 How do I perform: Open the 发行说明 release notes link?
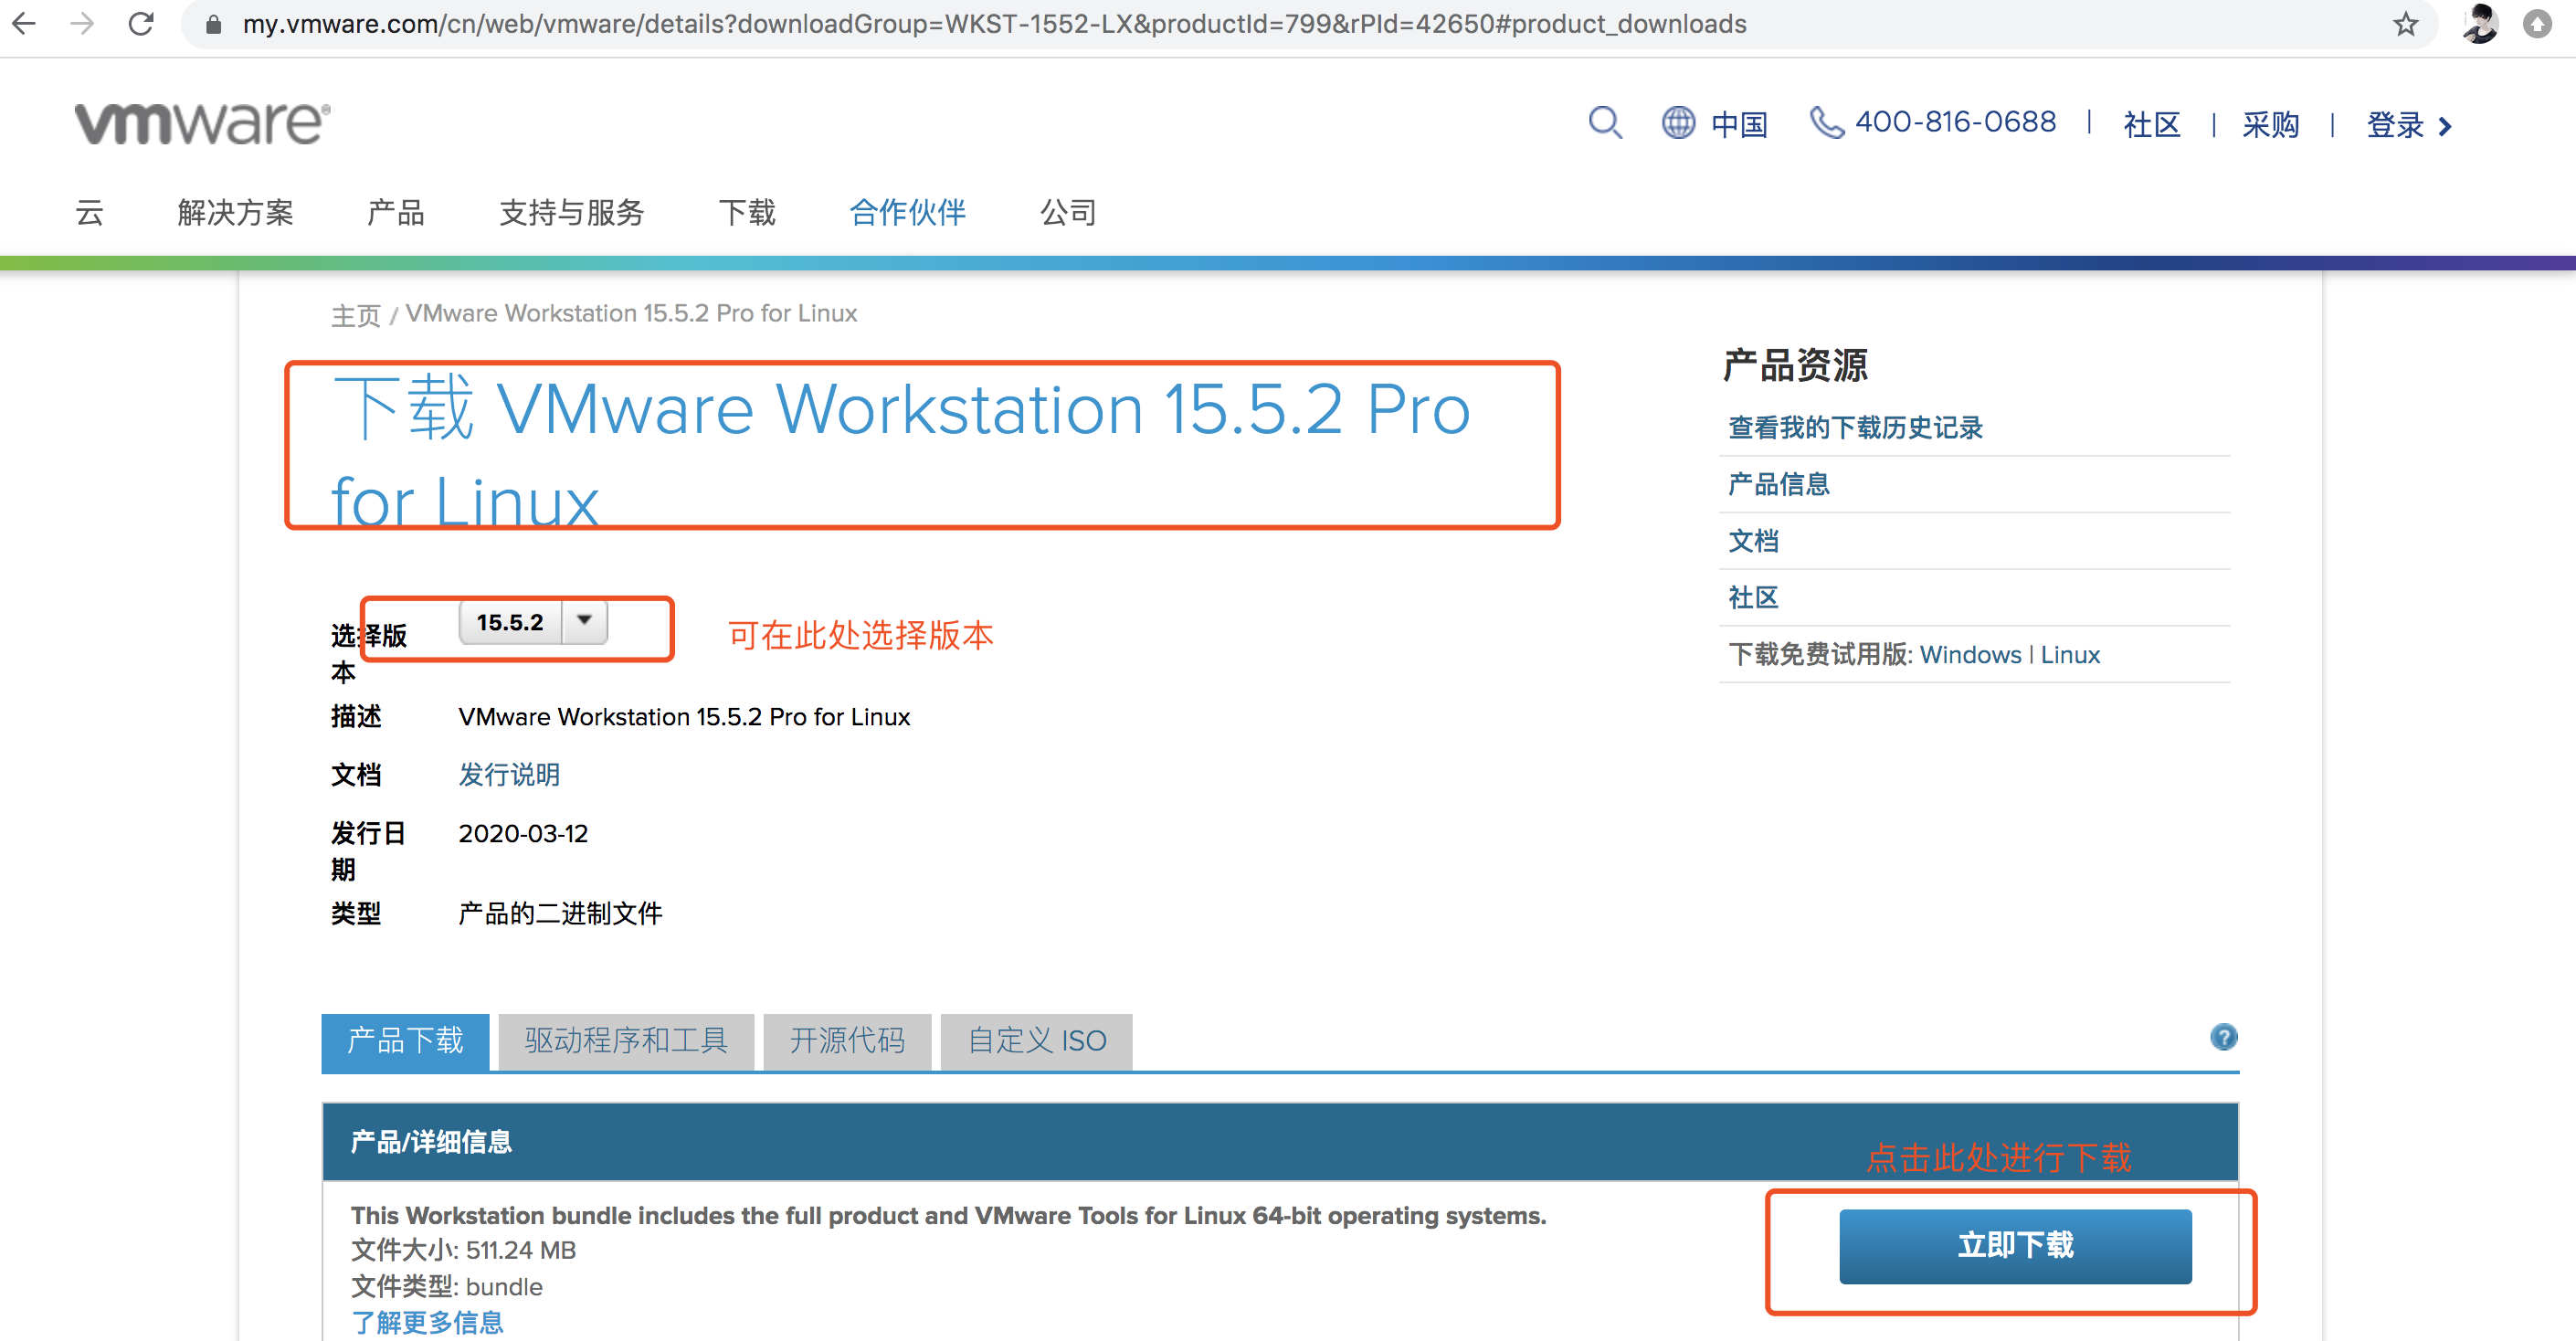(509, 774)
